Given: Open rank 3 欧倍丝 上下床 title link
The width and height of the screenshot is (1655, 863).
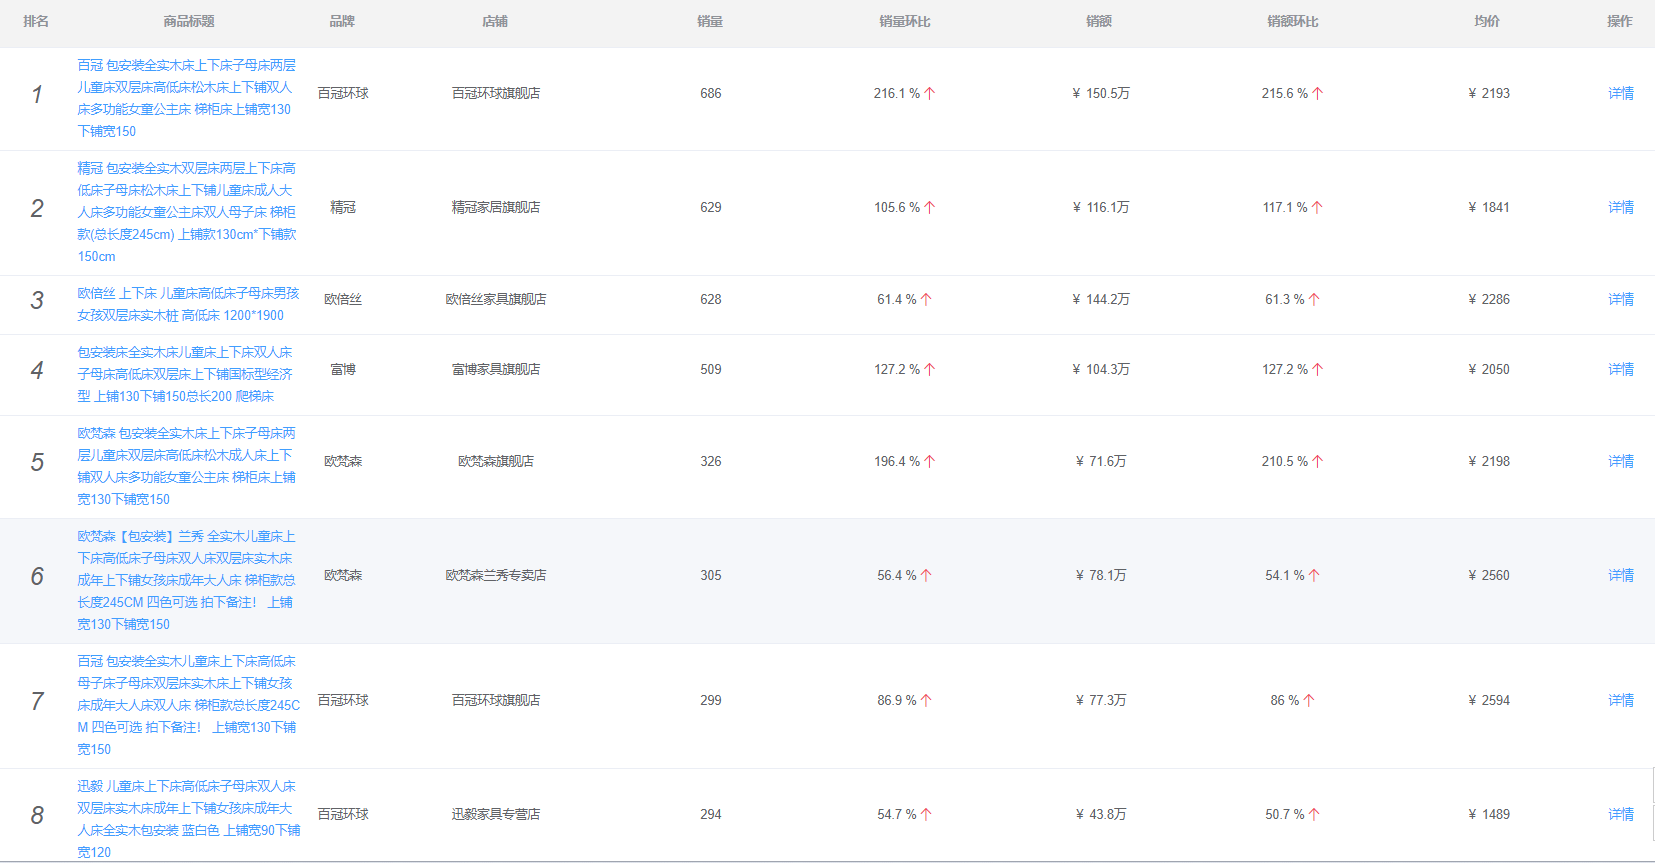Looking at the screenshot, I should click(188, 304).
